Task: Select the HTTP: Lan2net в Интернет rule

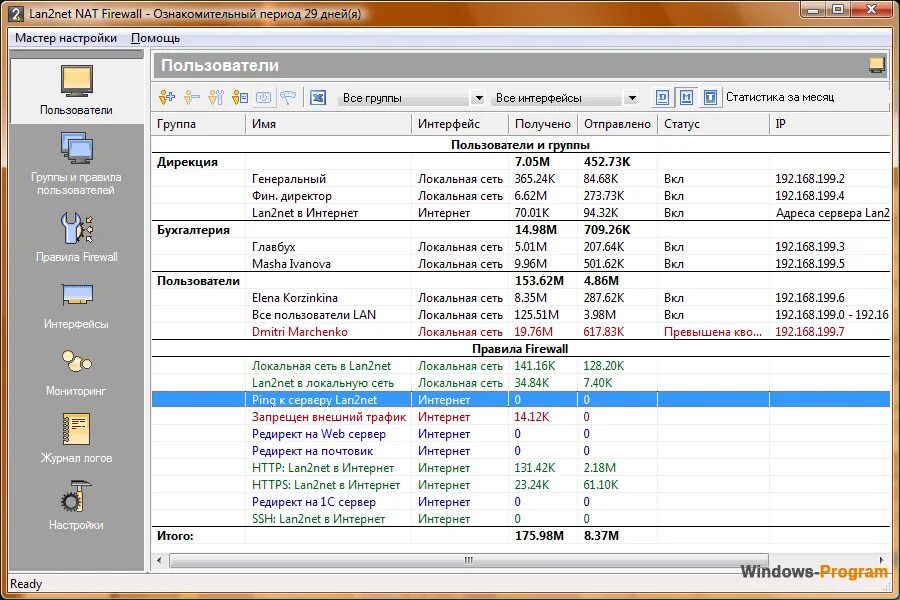Action: tap(521, 468)
